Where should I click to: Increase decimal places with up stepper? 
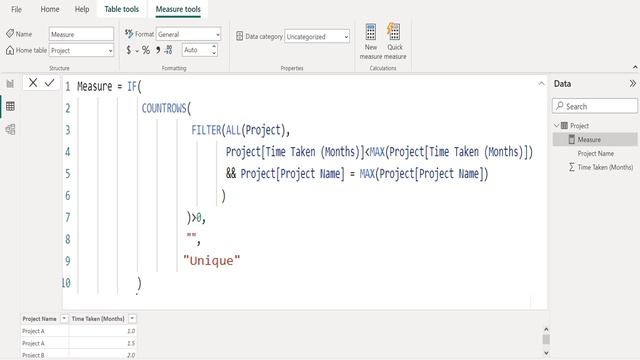point(214,47)
